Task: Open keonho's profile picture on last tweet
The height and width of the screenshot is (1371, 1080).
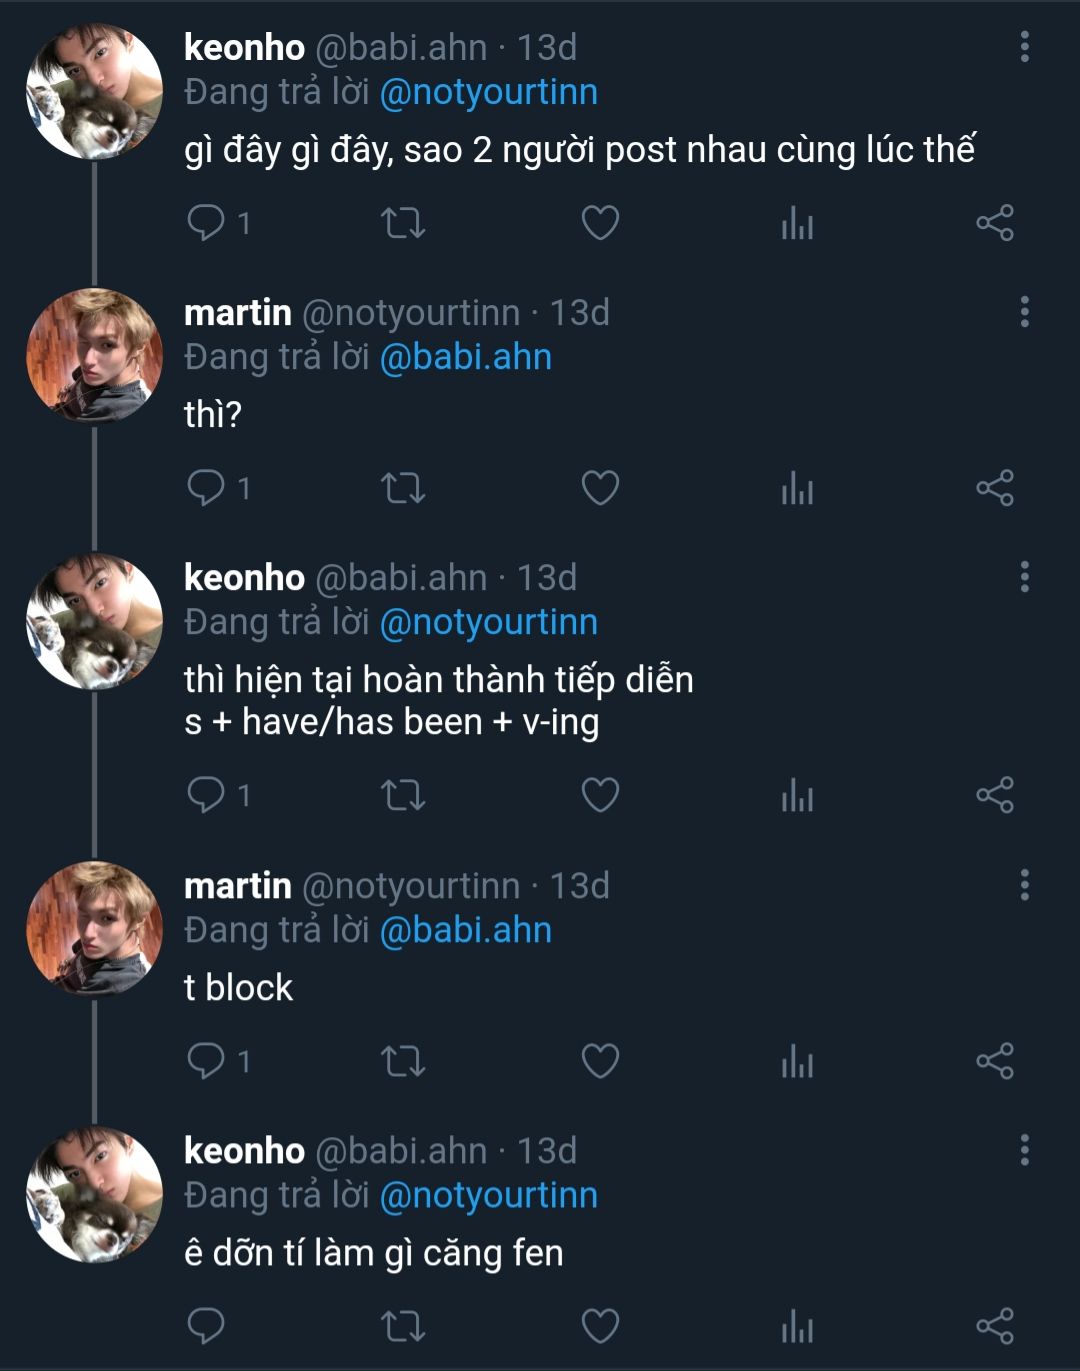Action: (94, 1194)
